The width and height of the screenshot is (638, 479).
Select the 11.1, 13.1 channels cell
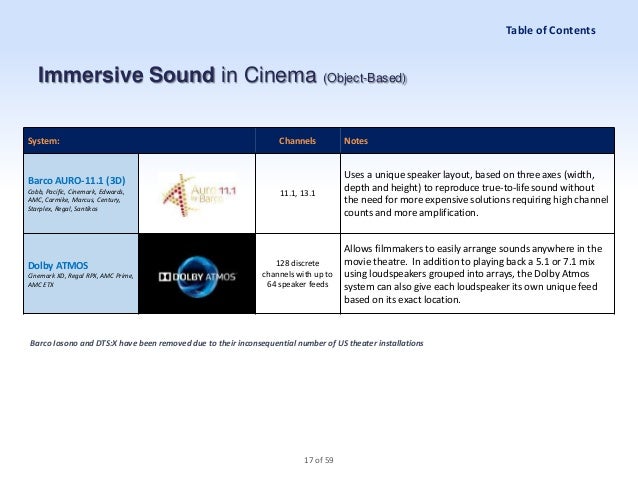click(x=297, y=193)
